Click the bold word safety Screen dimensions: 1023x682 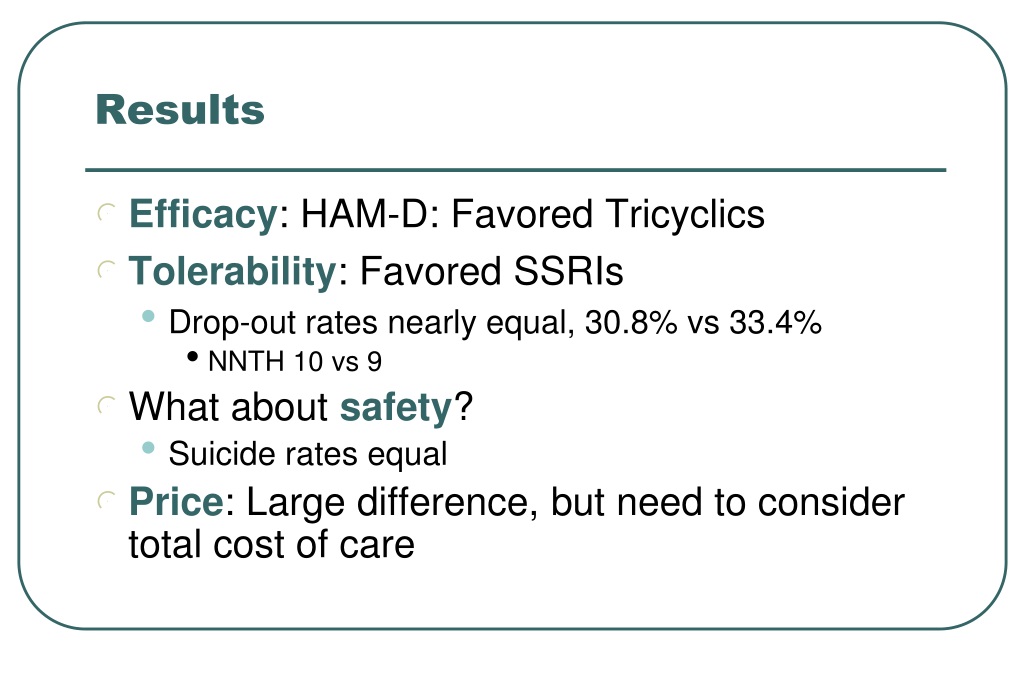[396, 407]
